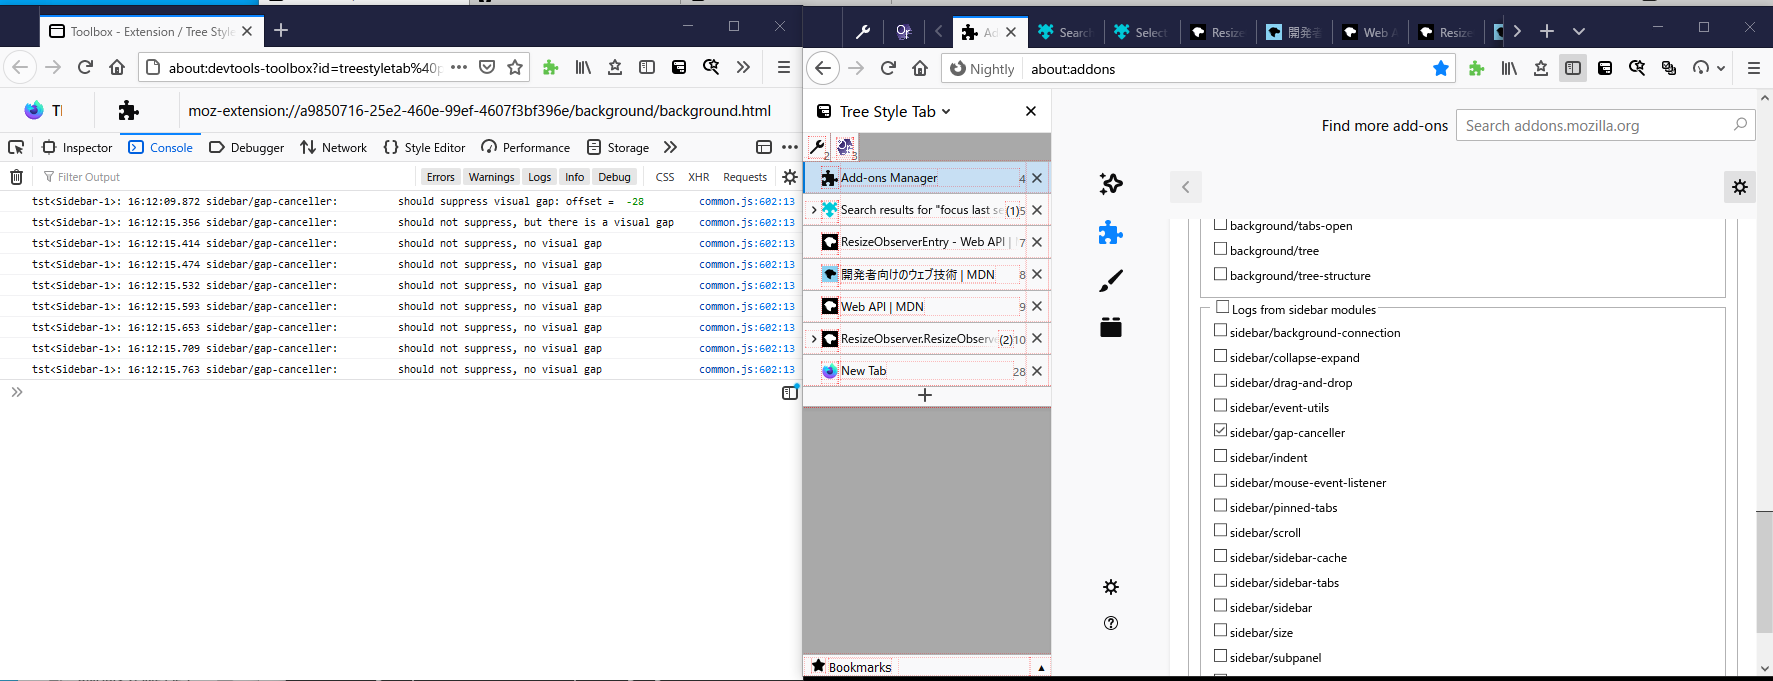This screenshot has height=681, width=1773.
Task: Open Themes category brush icon
Action: point(1111,281)
